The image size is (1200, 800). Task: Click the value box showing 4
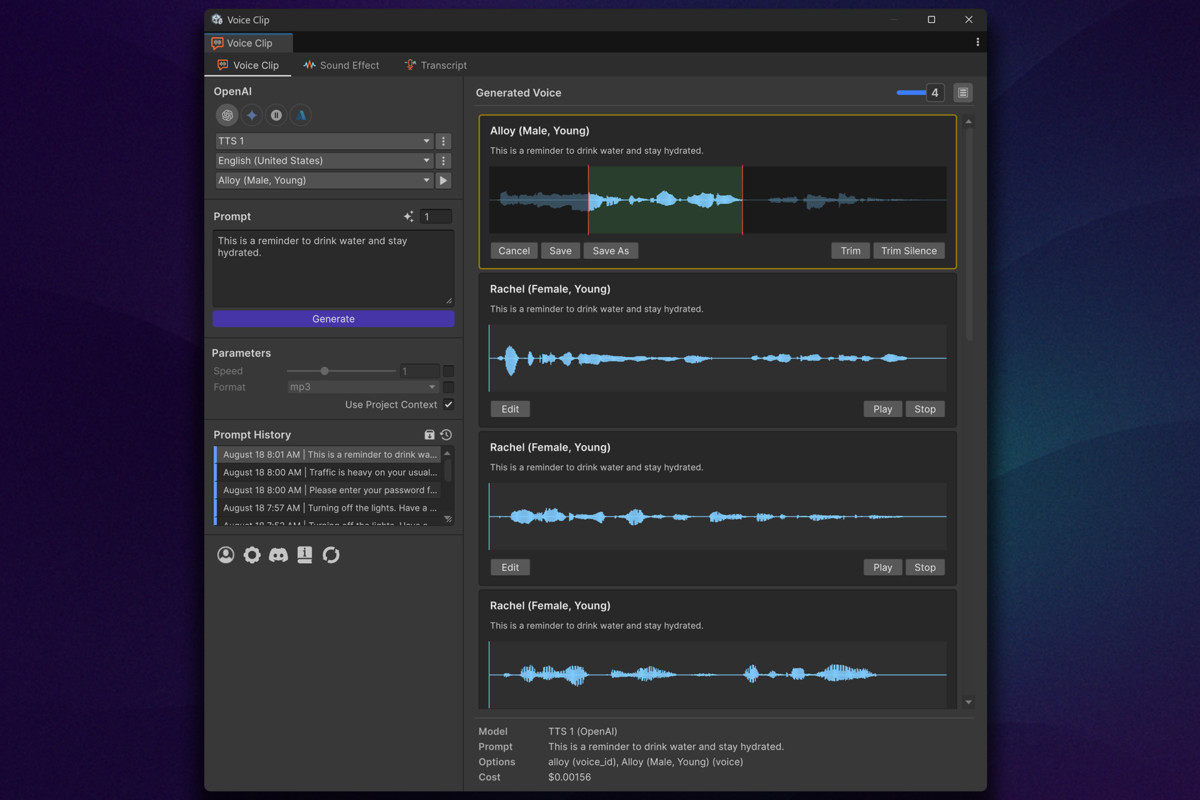pos(935,93)
